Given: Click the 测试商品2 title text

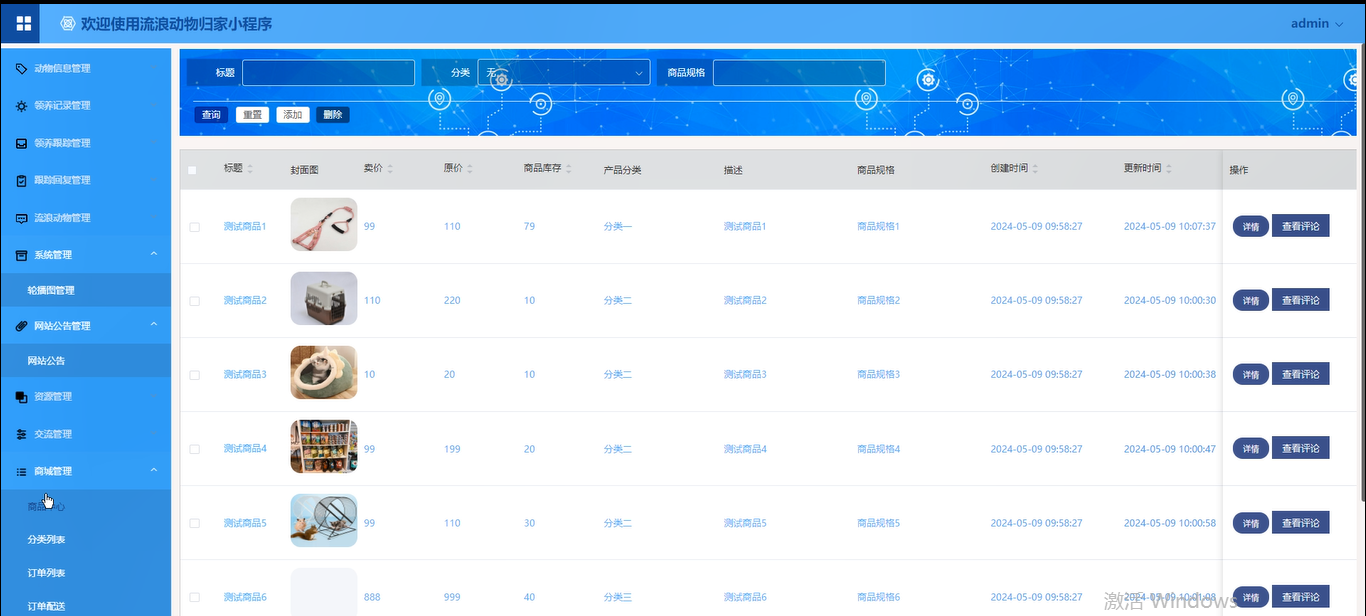Looking at the screenshot, I should (245, 301).
